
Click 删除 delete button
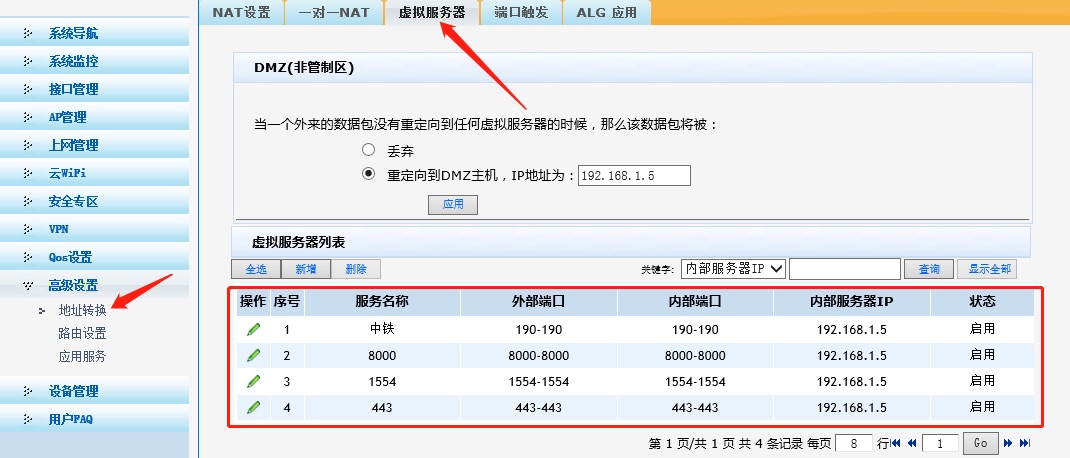pyautogui.click(x=356, y=269)
